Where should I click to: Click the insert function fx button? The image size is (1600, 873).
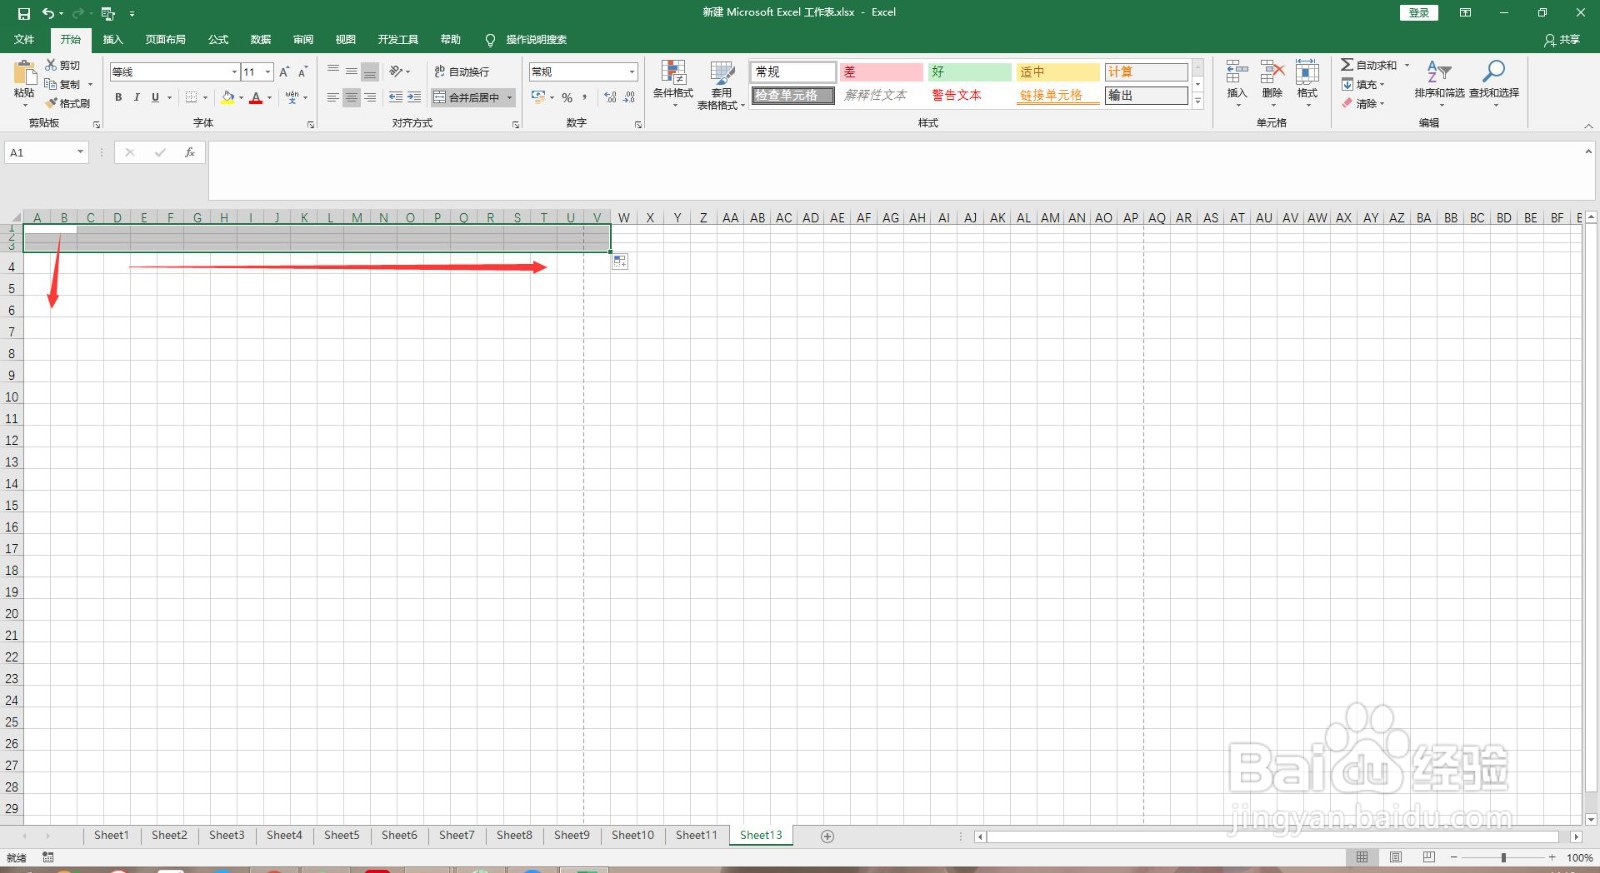click(x=189, y=153)
